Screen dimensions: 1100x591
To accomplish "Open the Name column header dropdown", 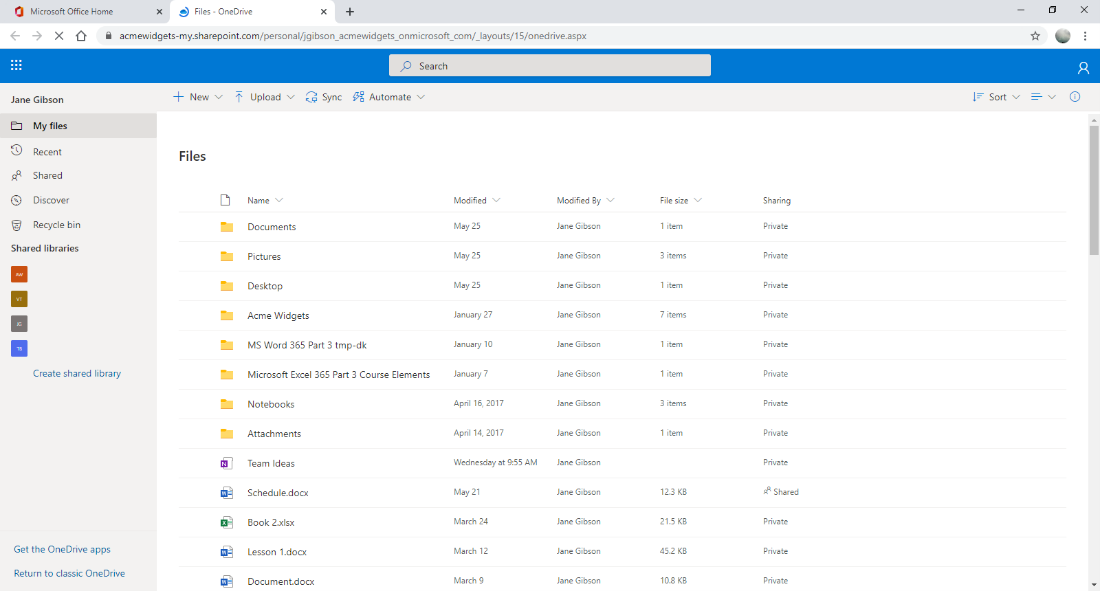I will point(265,200).
